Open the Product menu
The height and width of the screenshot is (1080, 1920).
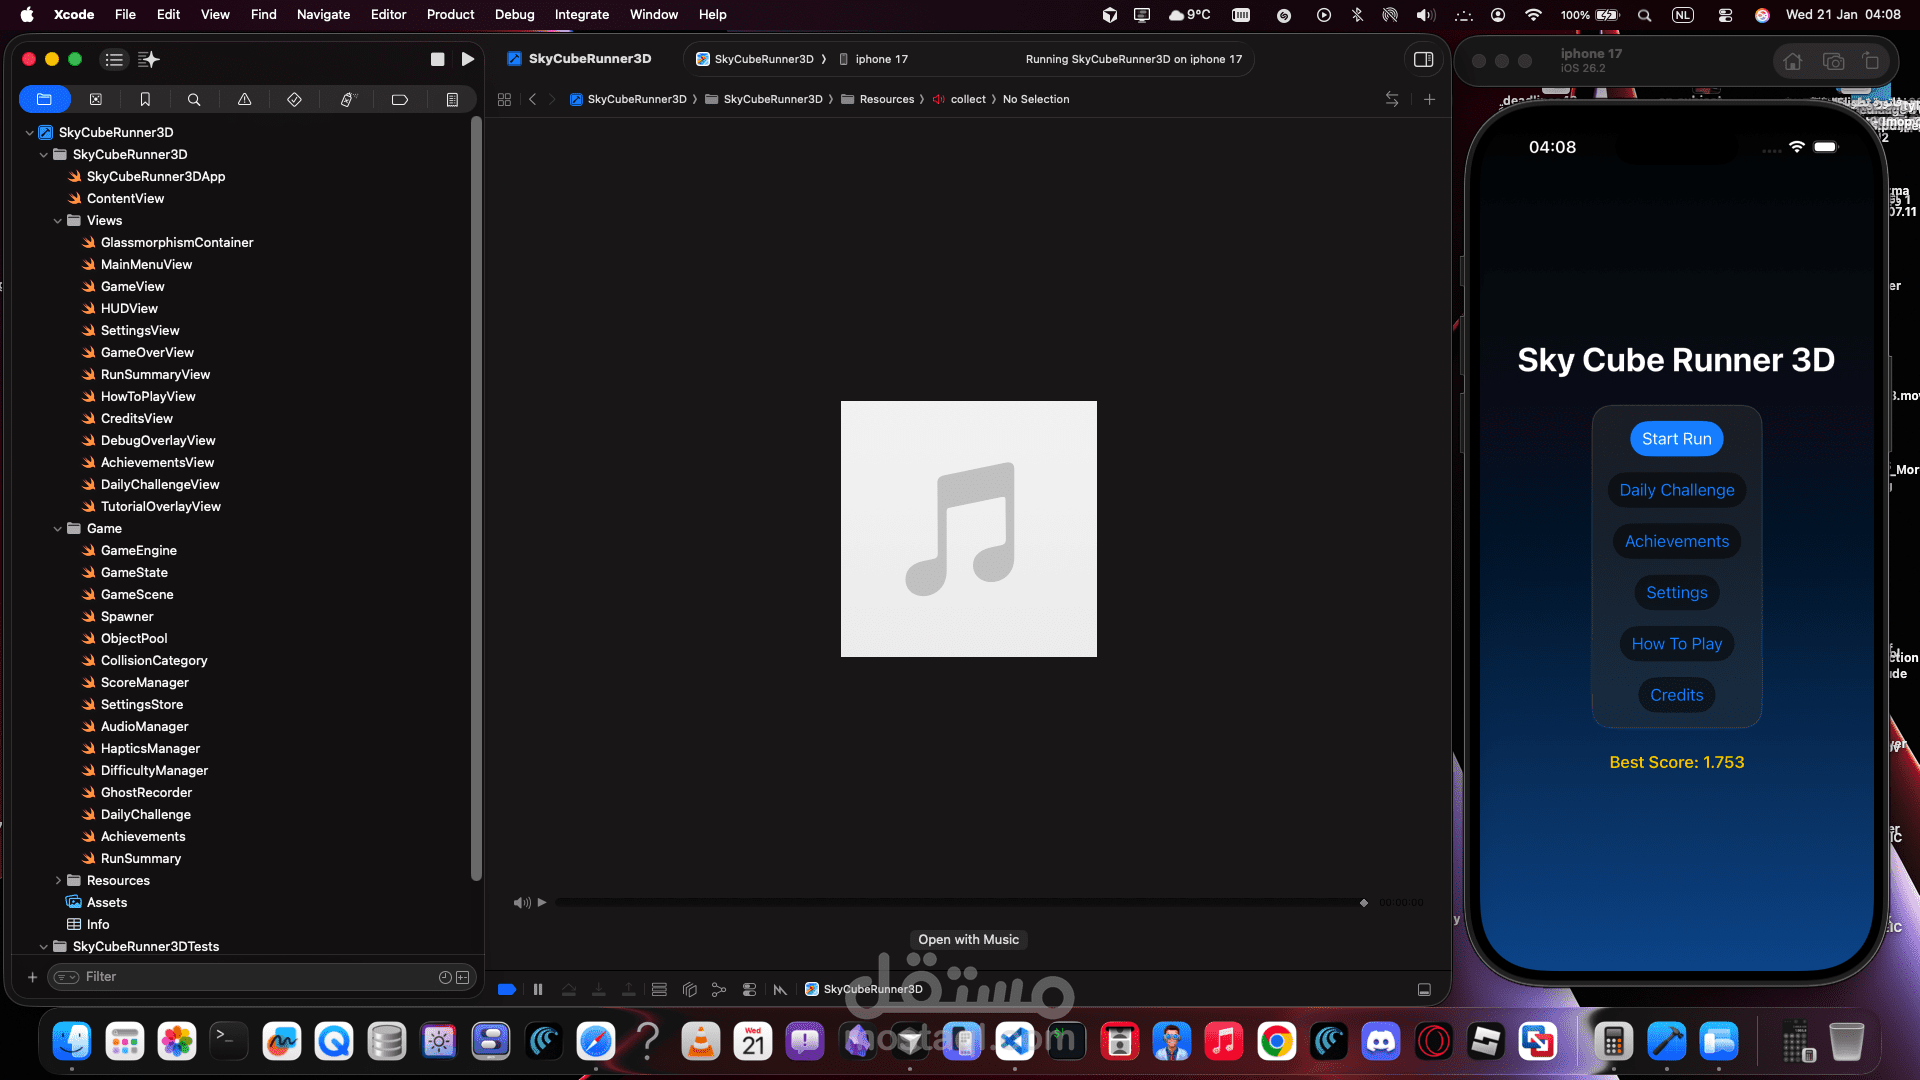click(450, 14)
